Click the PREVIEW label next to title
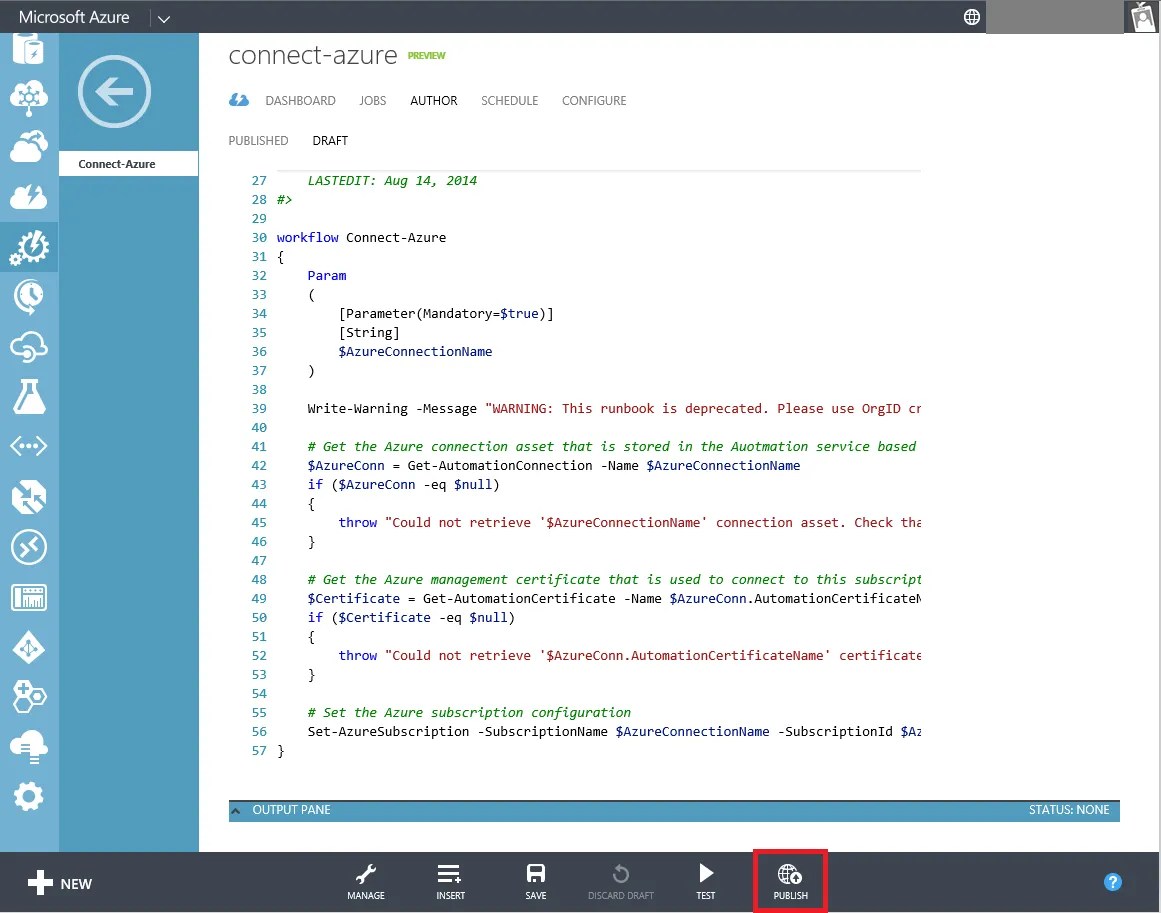 coord(426,56)
